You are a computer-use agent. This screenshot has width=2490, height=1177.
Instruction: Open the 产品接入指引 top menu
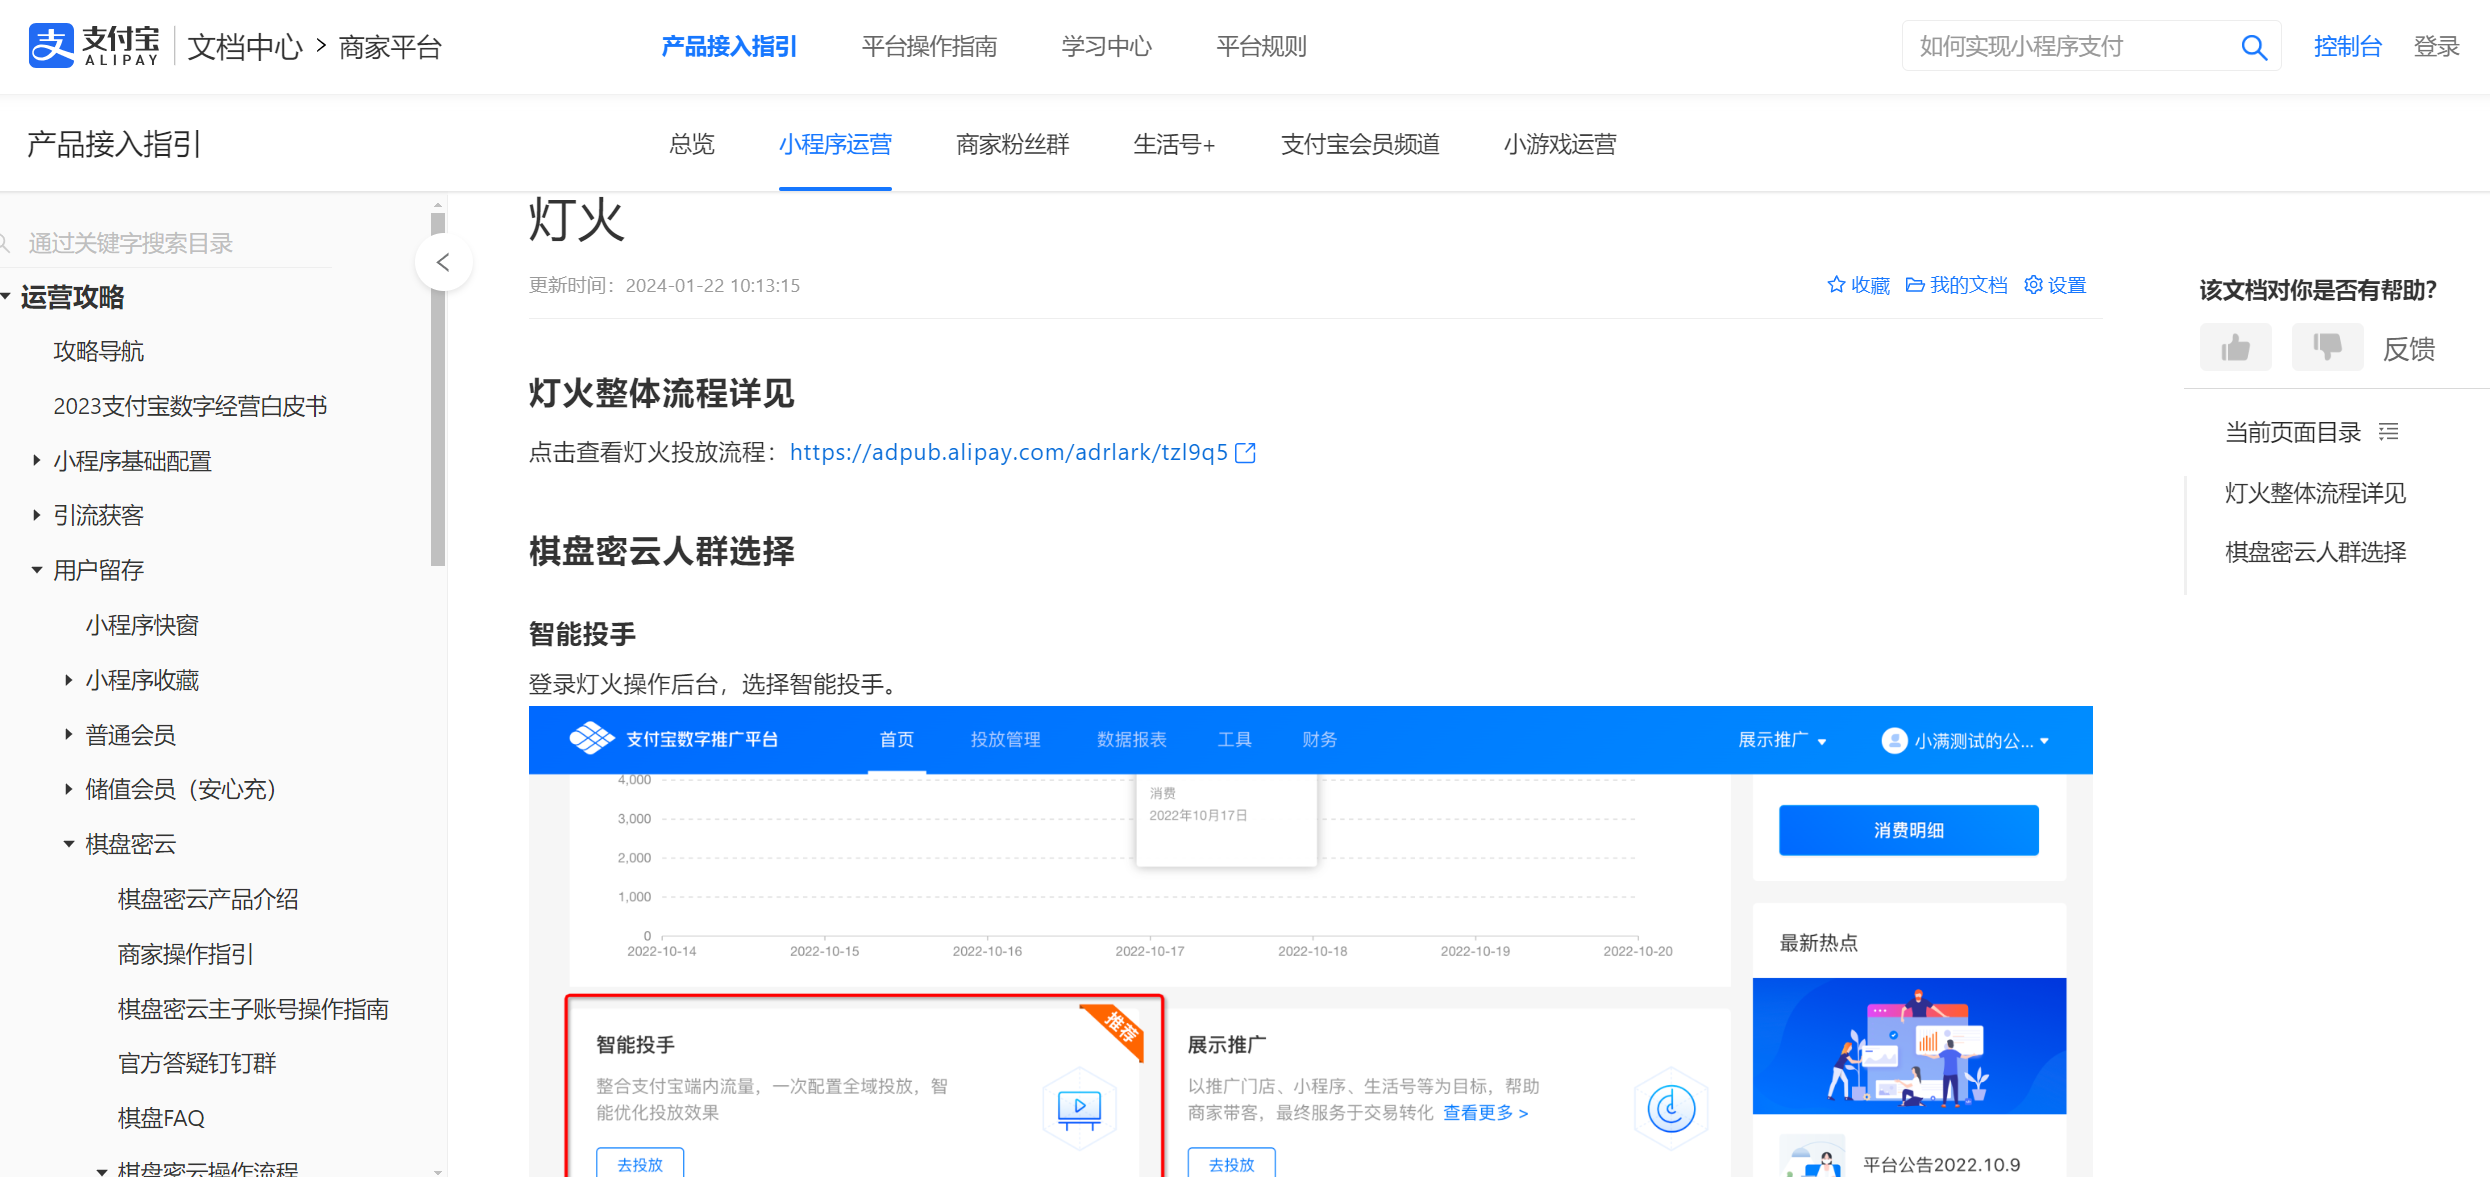click(729, 47)
